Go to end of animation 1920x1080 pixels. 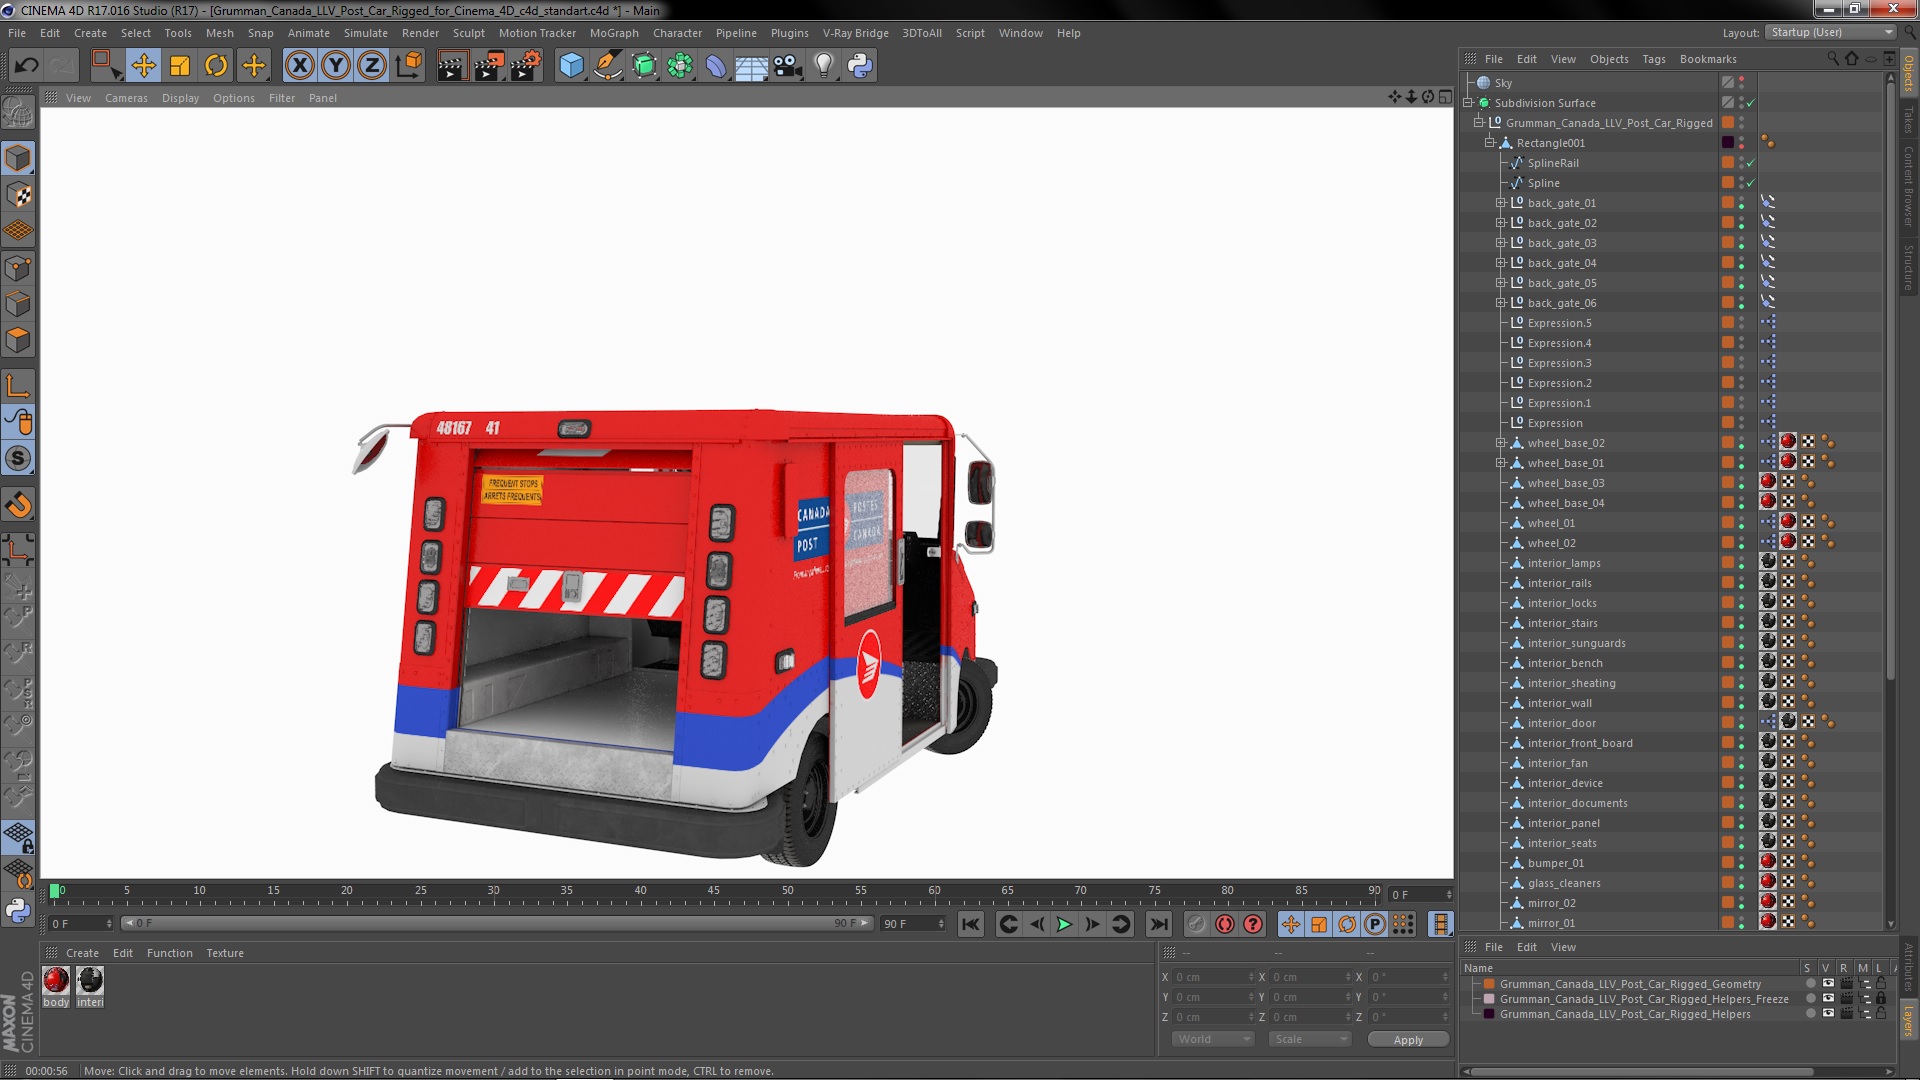point(1158,925)
